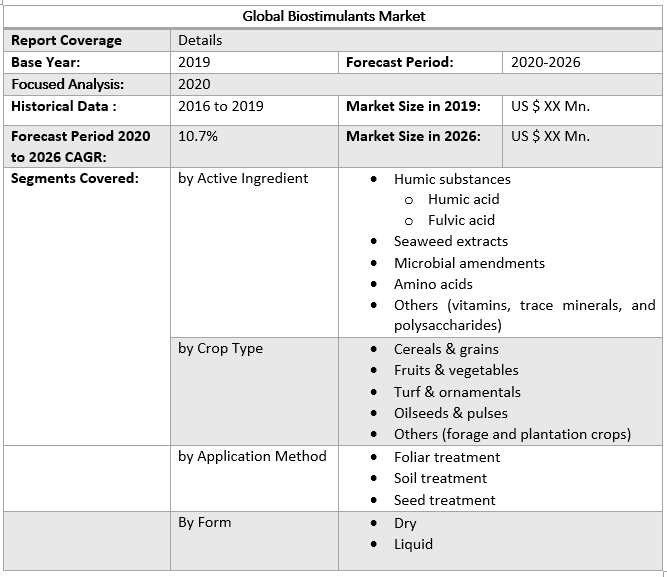This screenshot has height=577, width=667.
Task: Click the by Active Ingredient cell
Action: pyautogui.click(x=243, y=178)
